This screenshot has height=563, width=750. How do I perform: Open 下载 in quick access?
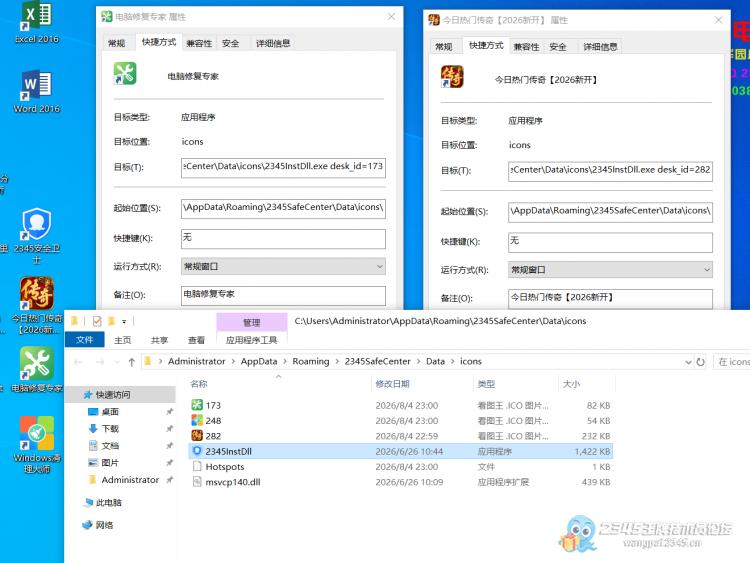(x=110, y=429)
